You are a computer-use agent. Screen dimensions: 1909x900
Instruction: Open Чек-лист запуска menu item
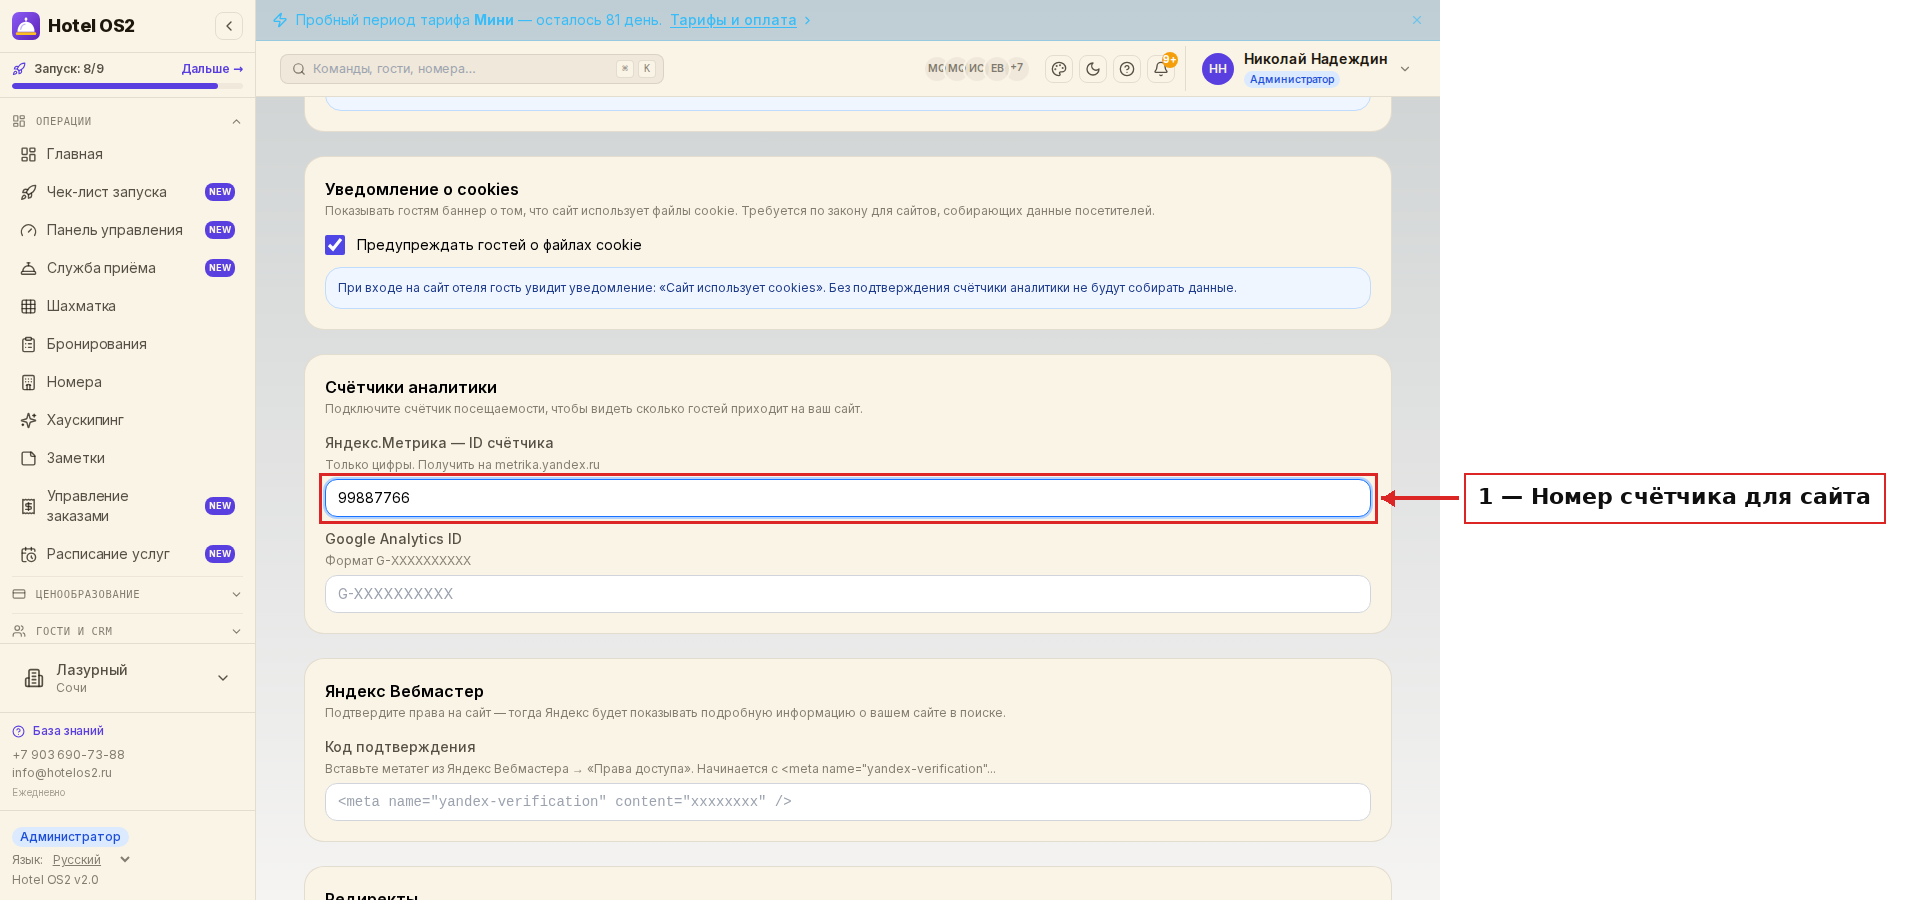[x=127, y=192]
